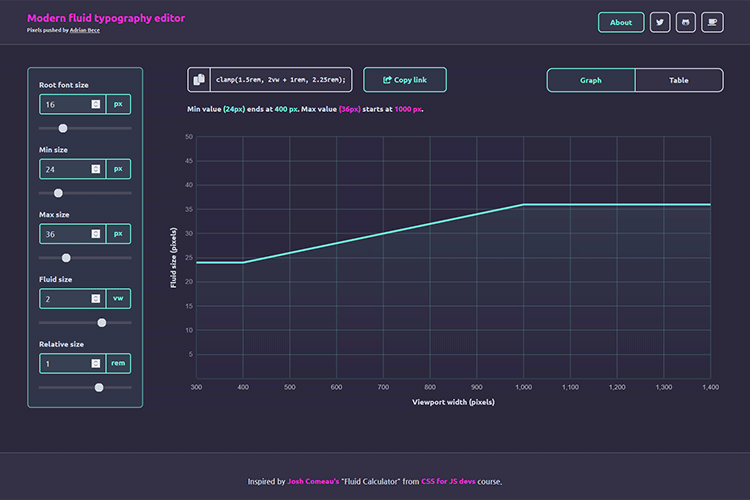Switch to the Table tab
This screenshot has width=750, height=500.
678,80
